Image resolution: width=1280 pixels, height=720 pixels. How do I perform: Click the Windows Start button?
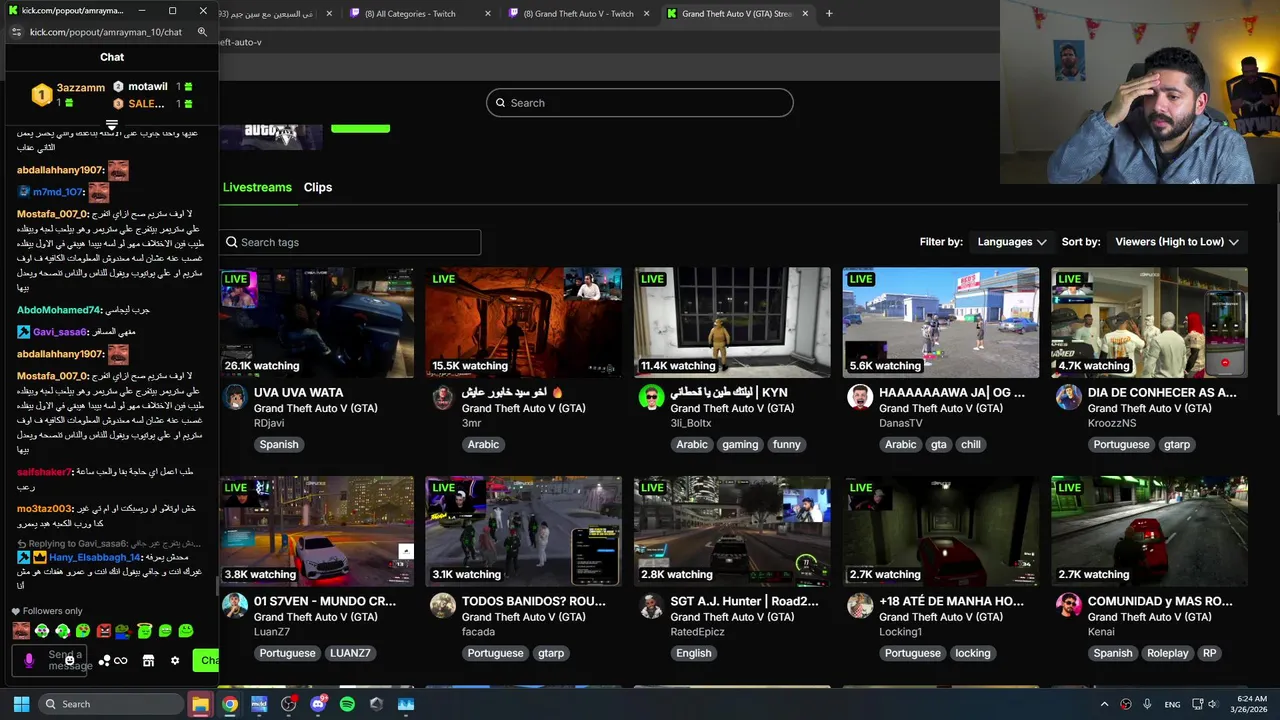(21, 704)
